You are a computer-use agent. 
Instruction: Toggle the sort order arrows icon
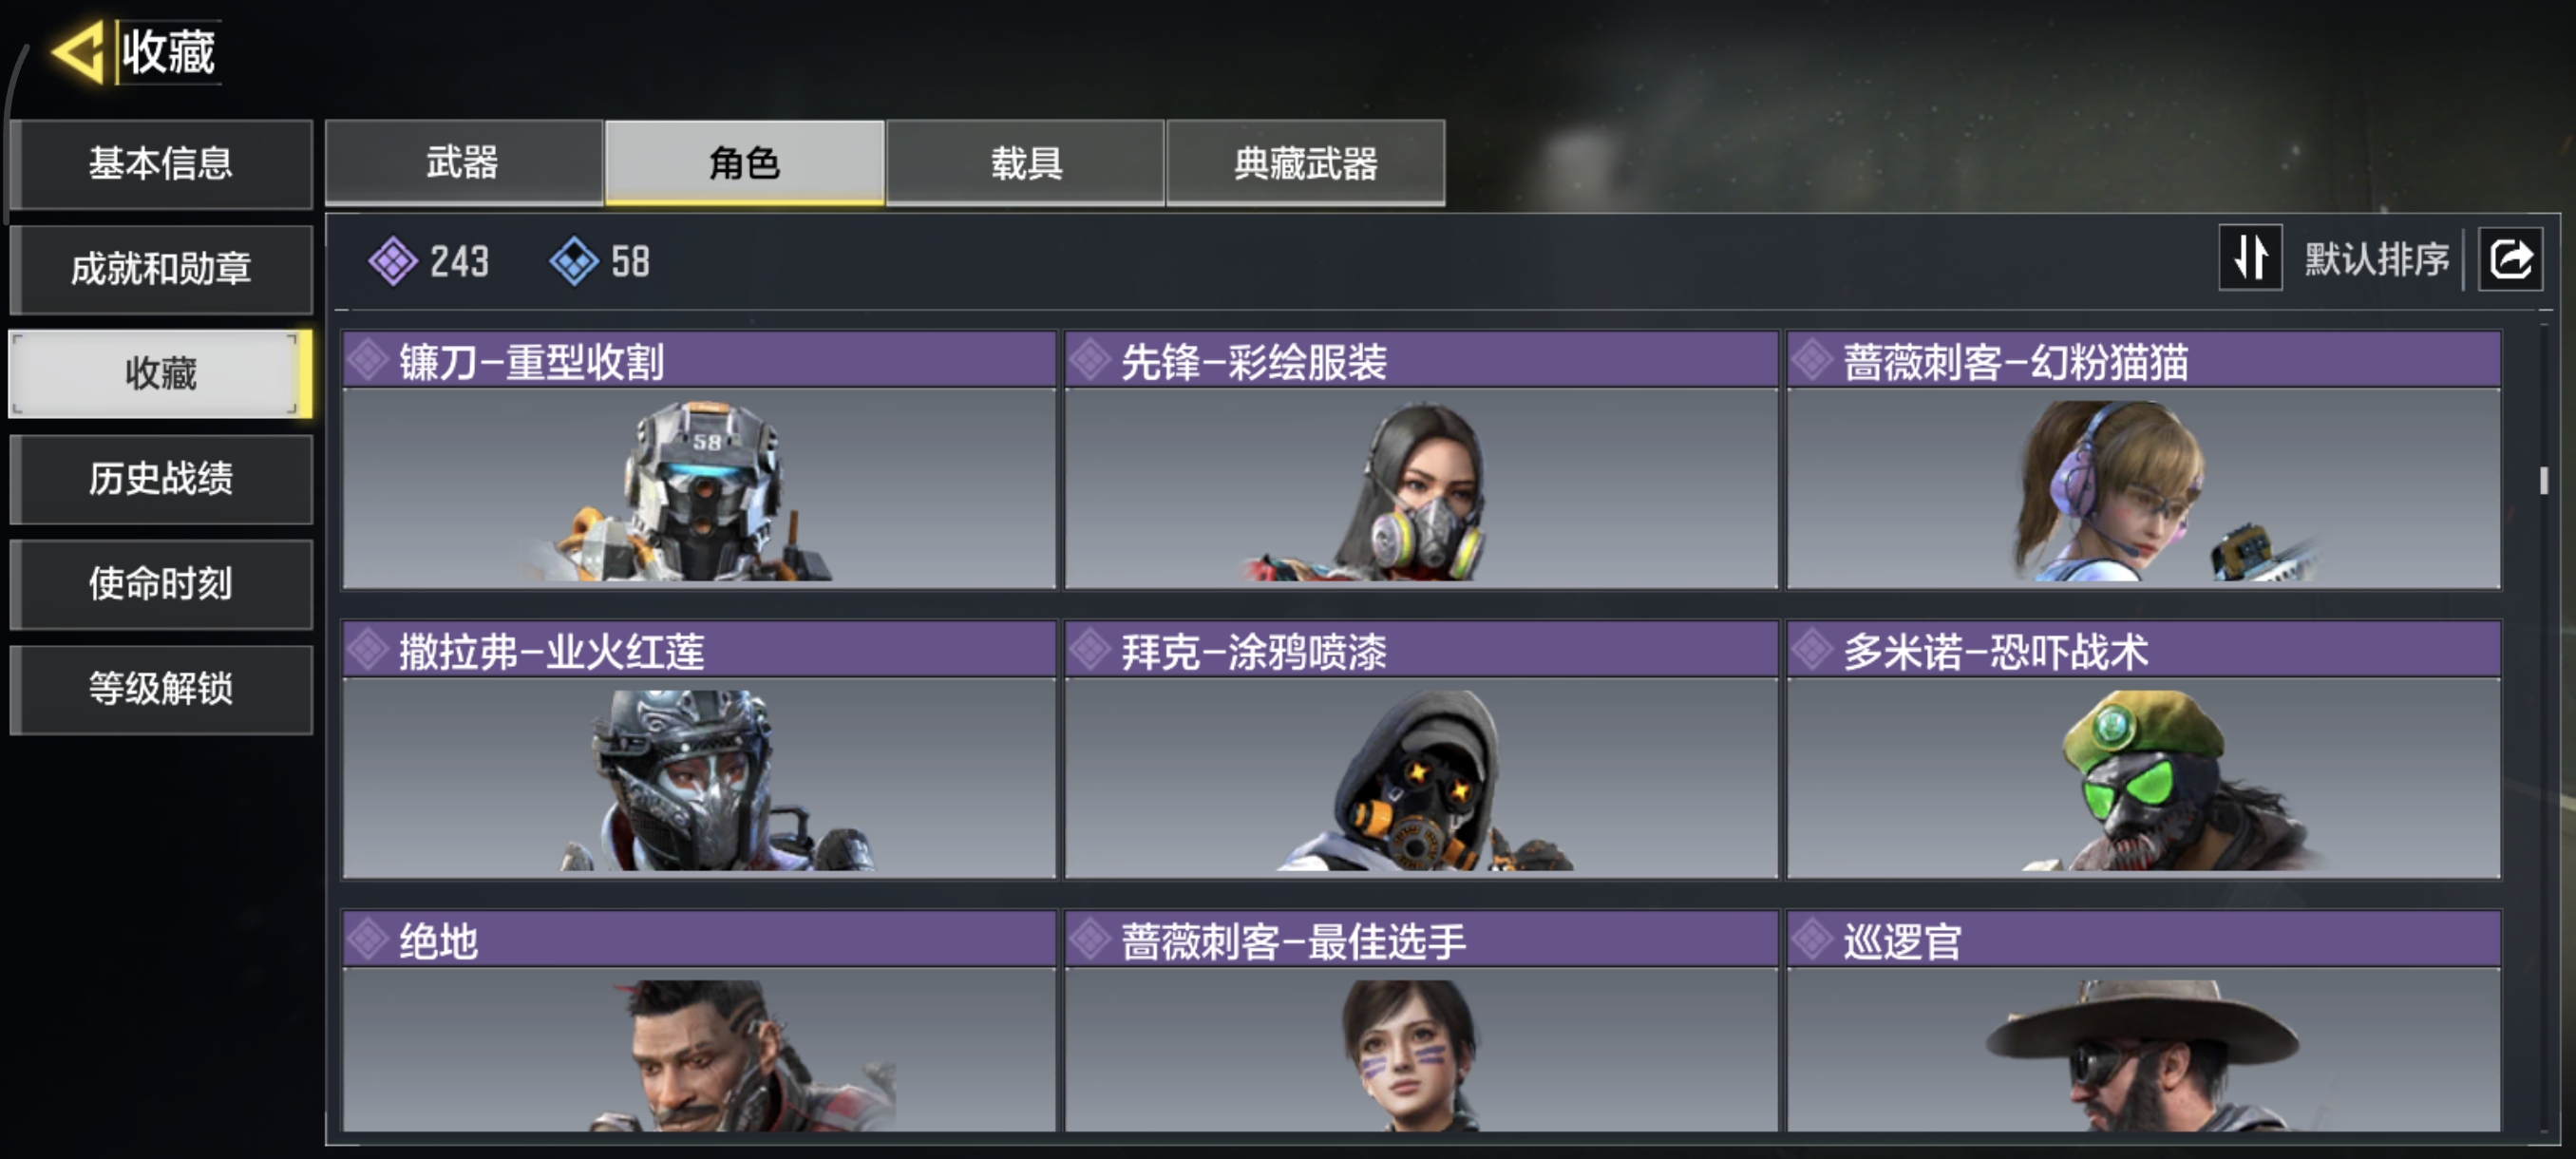pyautogui.click(x=2250, y=258)
